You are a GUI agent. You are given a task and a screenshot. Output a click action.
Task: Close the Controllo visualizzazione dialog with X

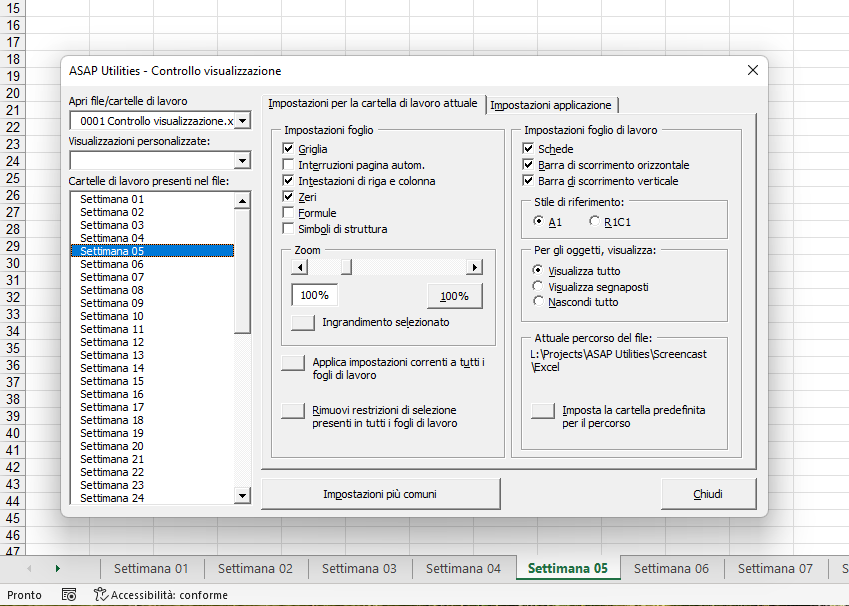click(x=753, y=70)
